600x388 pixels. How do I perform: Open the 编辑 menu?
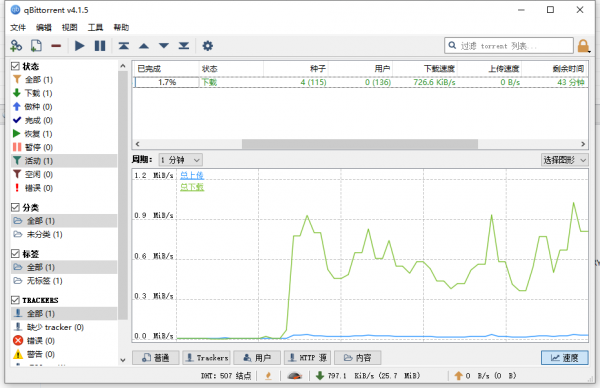pyautogui.click(x=44, y=27)
